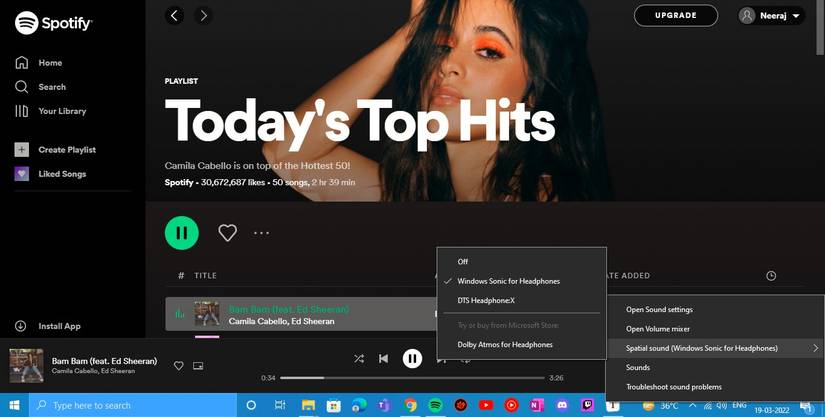
Task: Click the song progress bar
Action: pyautogui.click(x=412, y=378)
